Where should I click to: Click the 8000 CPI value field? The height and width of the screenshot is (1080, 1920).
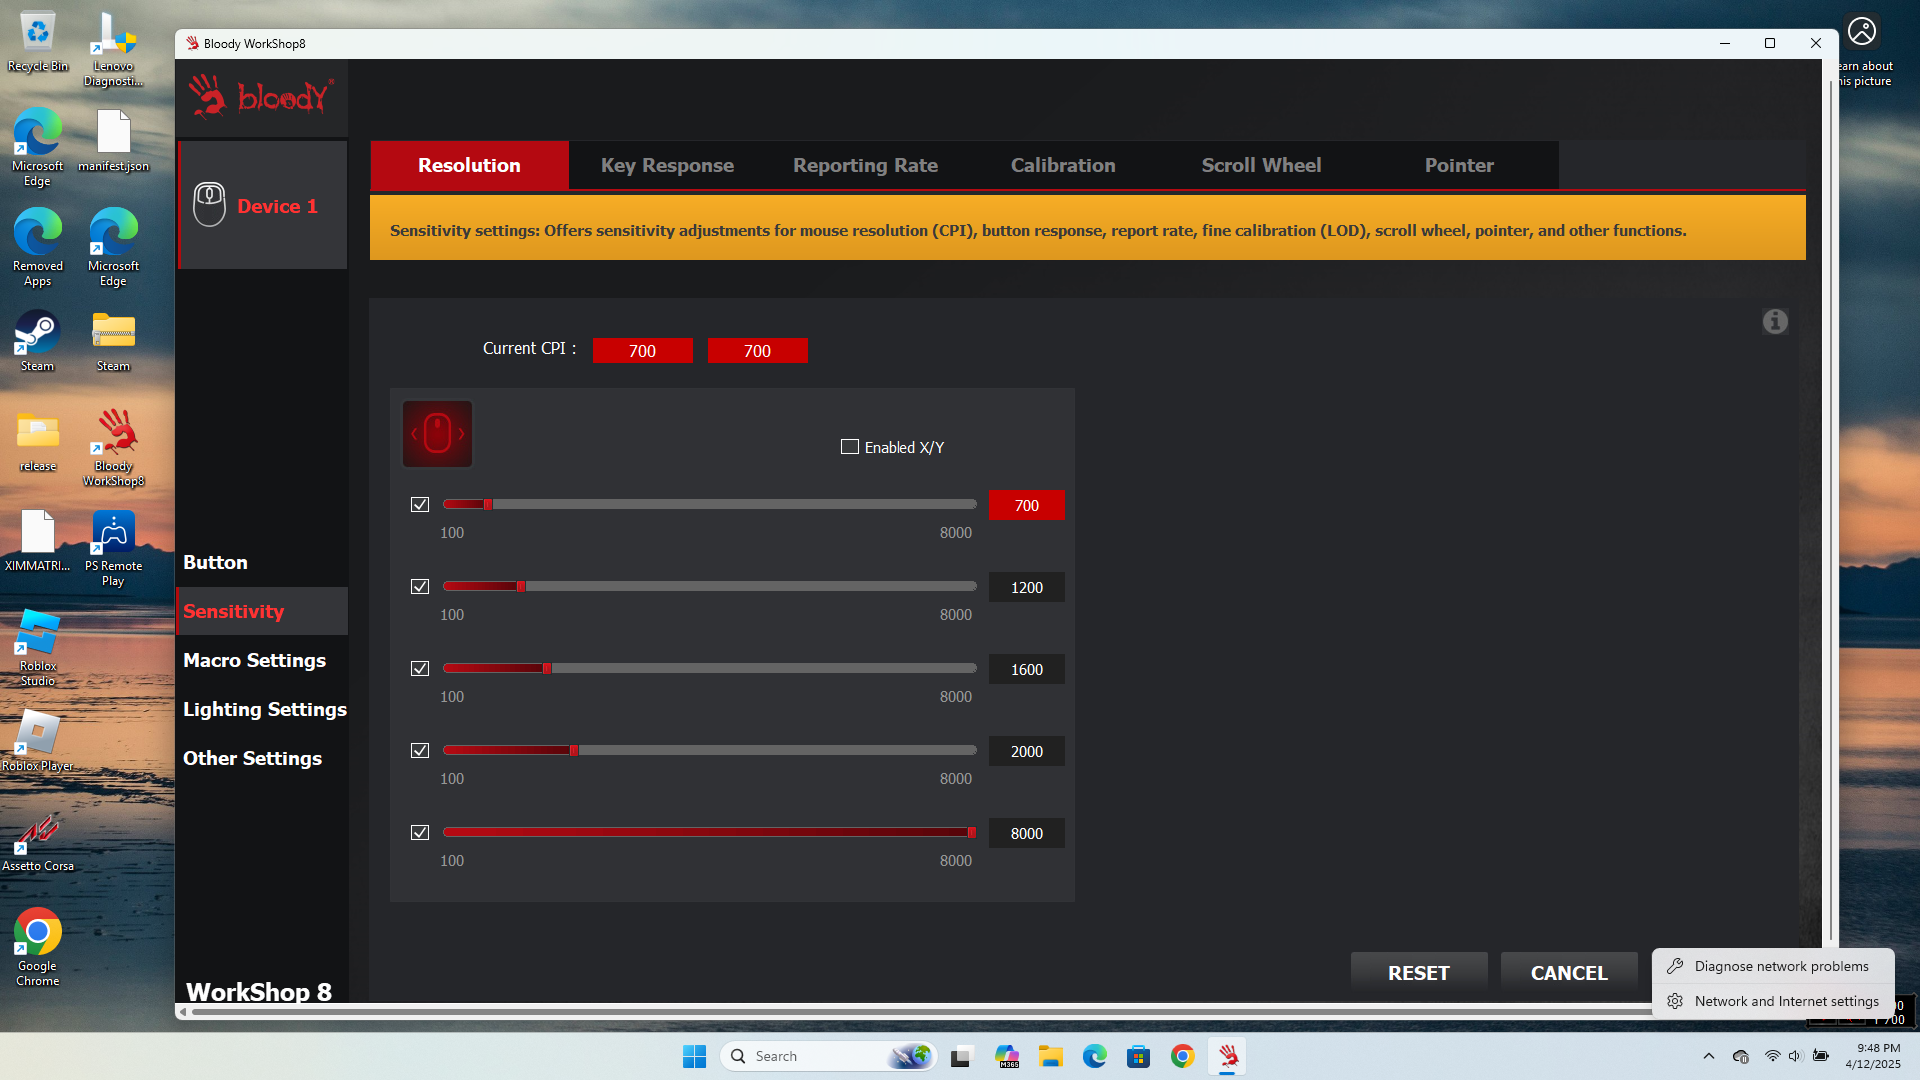1026,833
